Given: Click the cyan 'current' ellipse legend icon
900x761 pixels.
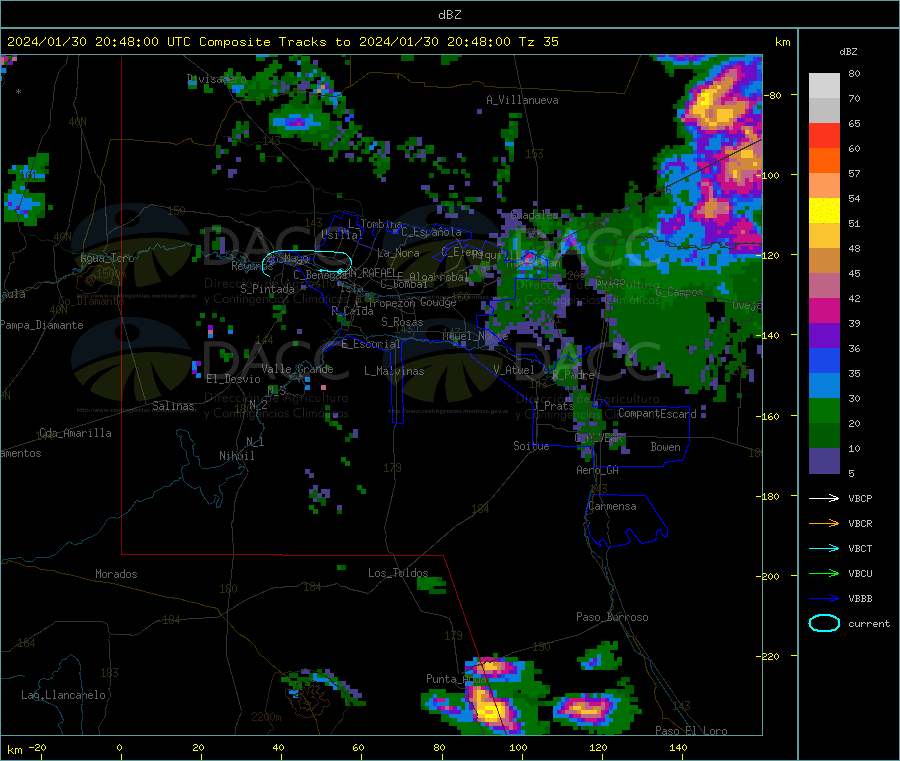Looking at the screenshot, I should click(x=824, y=623).
